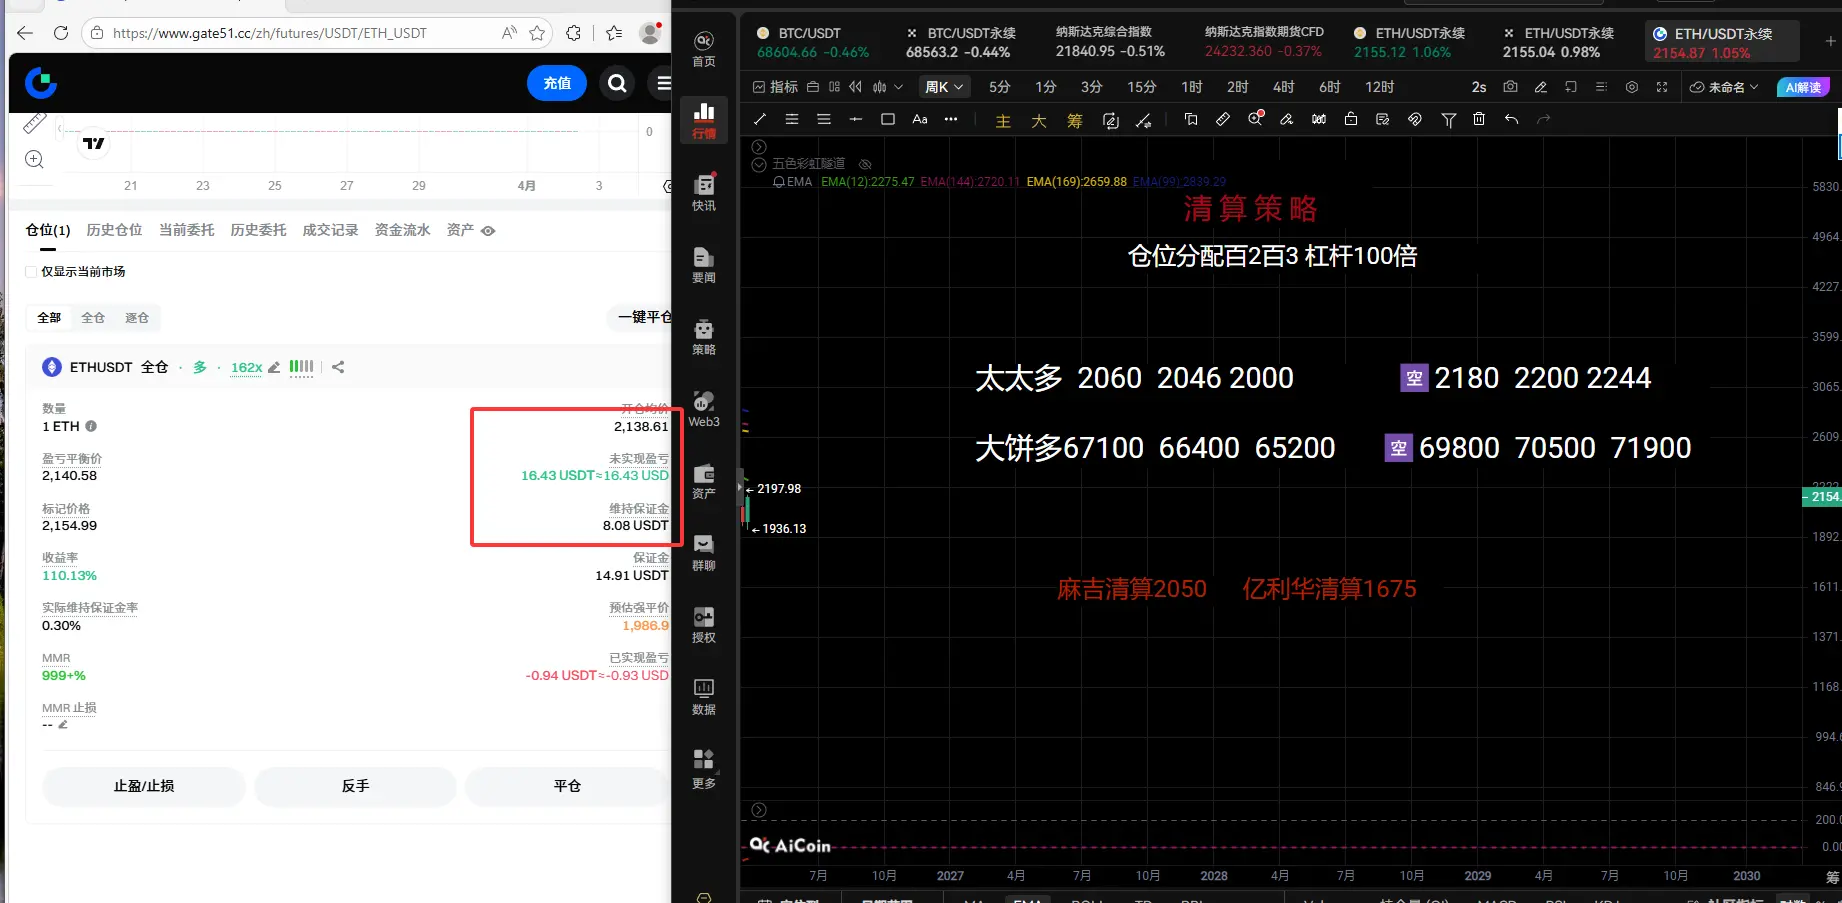The width and height of the screenshot is (1842, 903).
Task: Switch to the 历史委托 tab
Action: tap(258, 230)
